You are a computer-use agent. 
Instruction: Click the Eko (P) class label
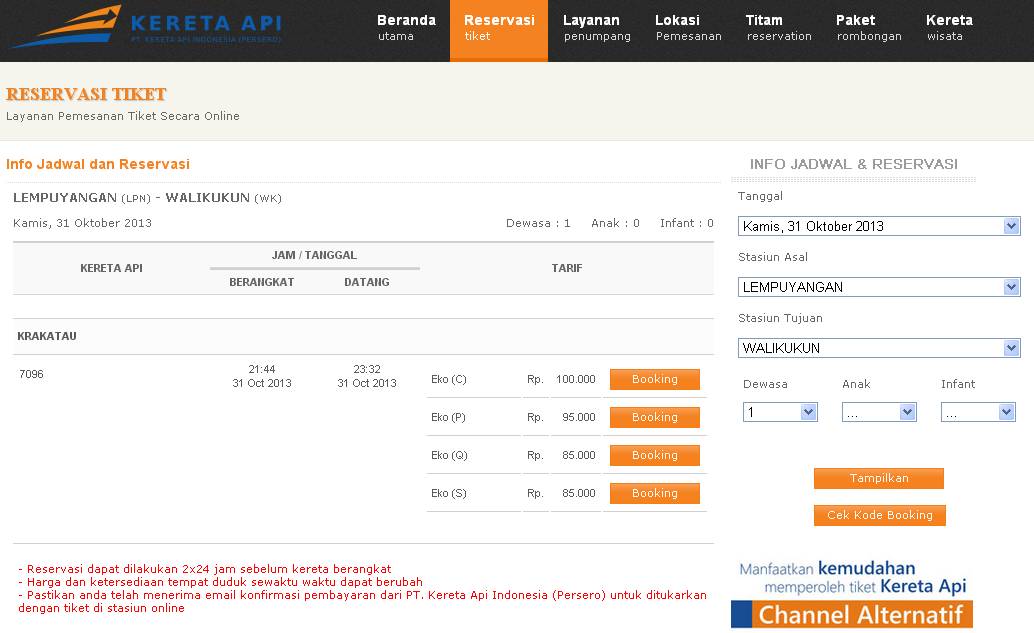[x=448, y=417]
